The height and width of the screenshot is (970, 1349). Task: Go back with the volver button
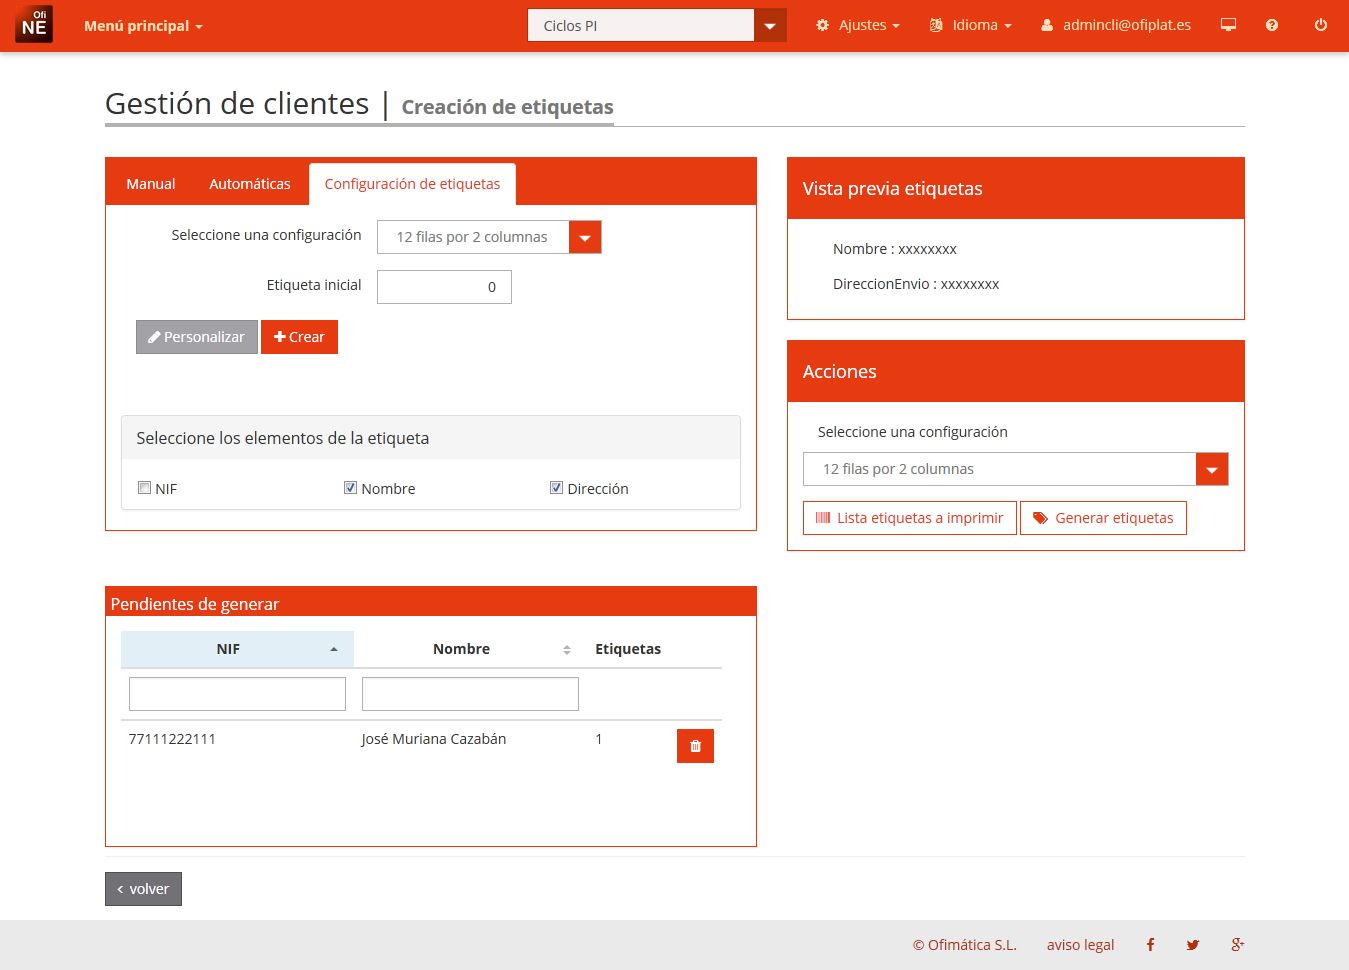(143, 889)
